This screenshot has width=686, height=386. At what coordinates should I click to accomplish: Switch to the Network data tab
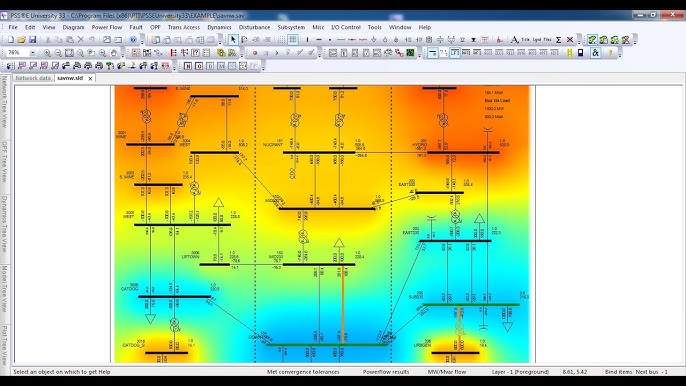point(33,78)
